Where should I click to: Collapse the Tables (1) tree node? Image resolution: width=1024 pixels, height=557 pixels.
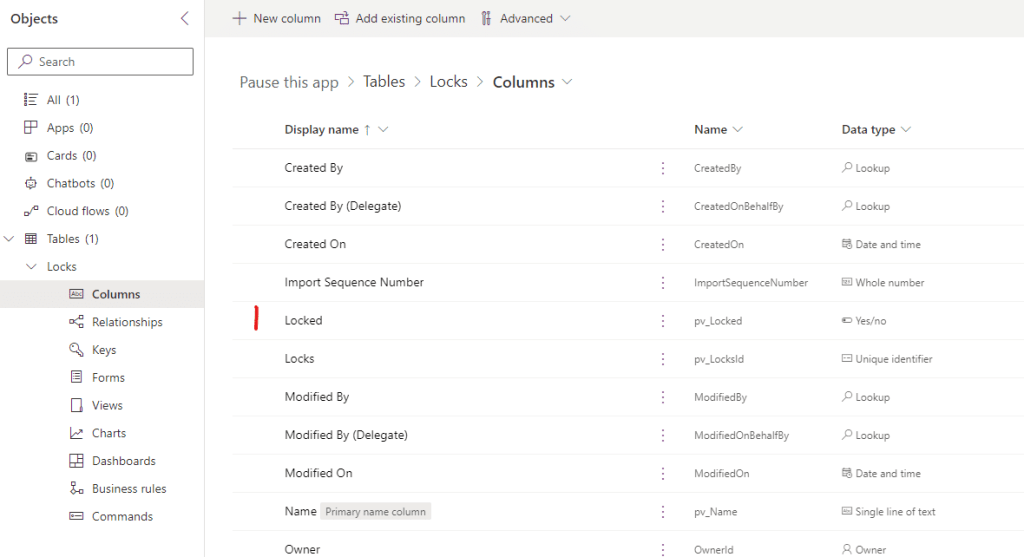(x=9, y=239)
